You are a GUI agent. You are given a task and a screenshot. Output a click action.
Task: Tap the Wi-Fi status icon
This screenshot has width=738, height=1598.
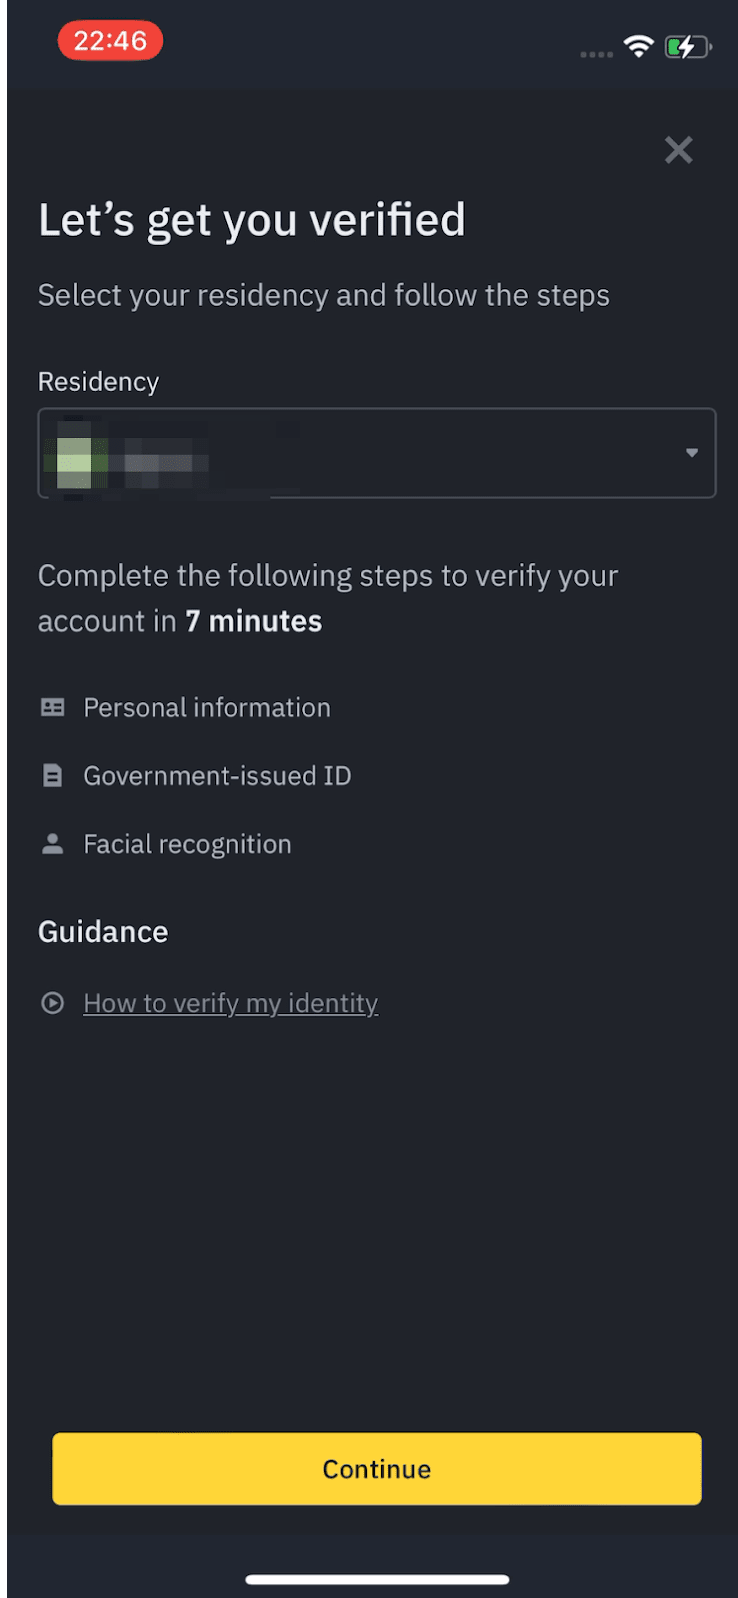tap(638, 46)
